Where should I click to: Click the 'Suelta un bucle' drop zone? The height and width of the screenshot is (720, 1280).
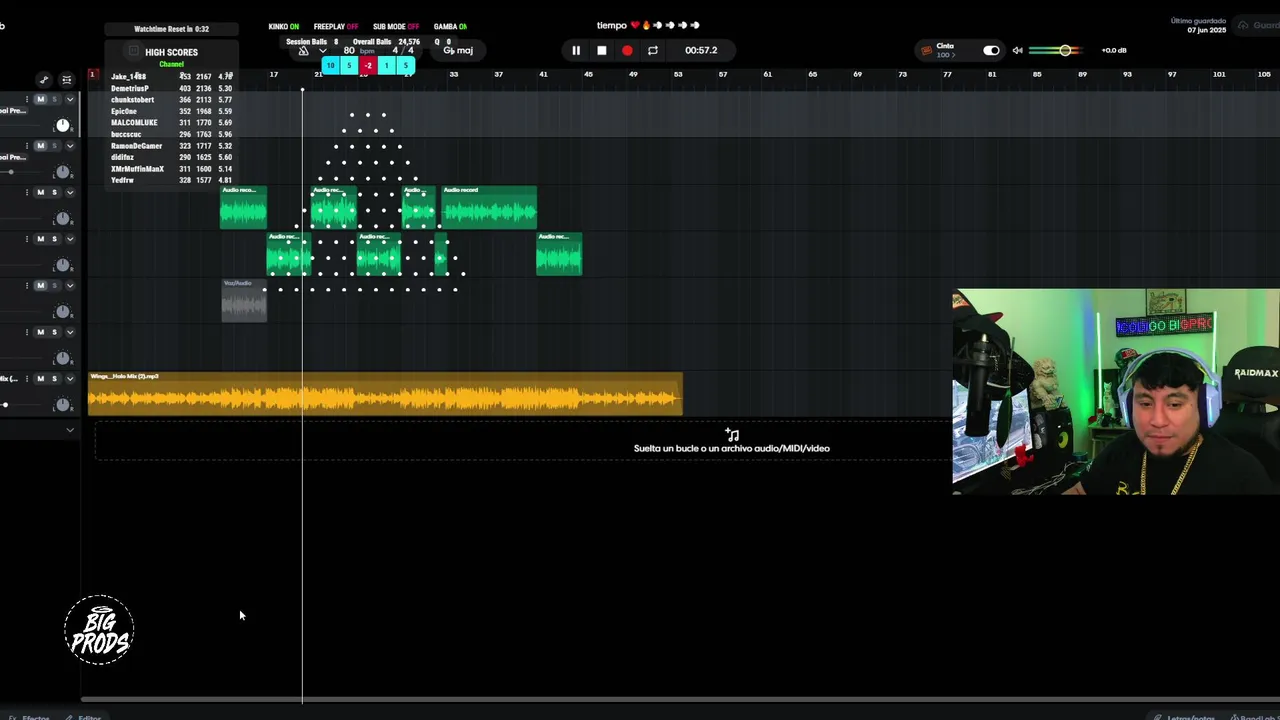coord(523,441)
